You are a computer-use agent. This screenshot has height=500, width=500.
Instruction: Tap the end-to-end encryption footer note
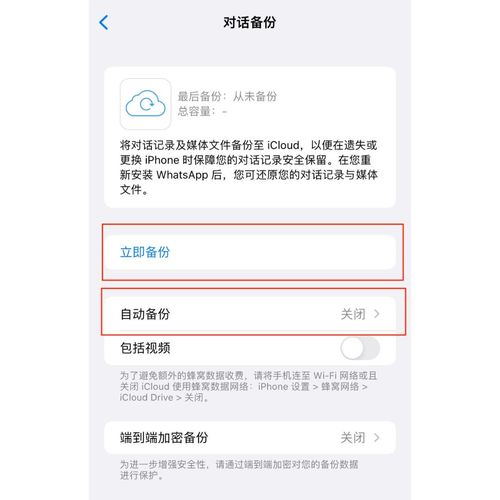[239, 470]
